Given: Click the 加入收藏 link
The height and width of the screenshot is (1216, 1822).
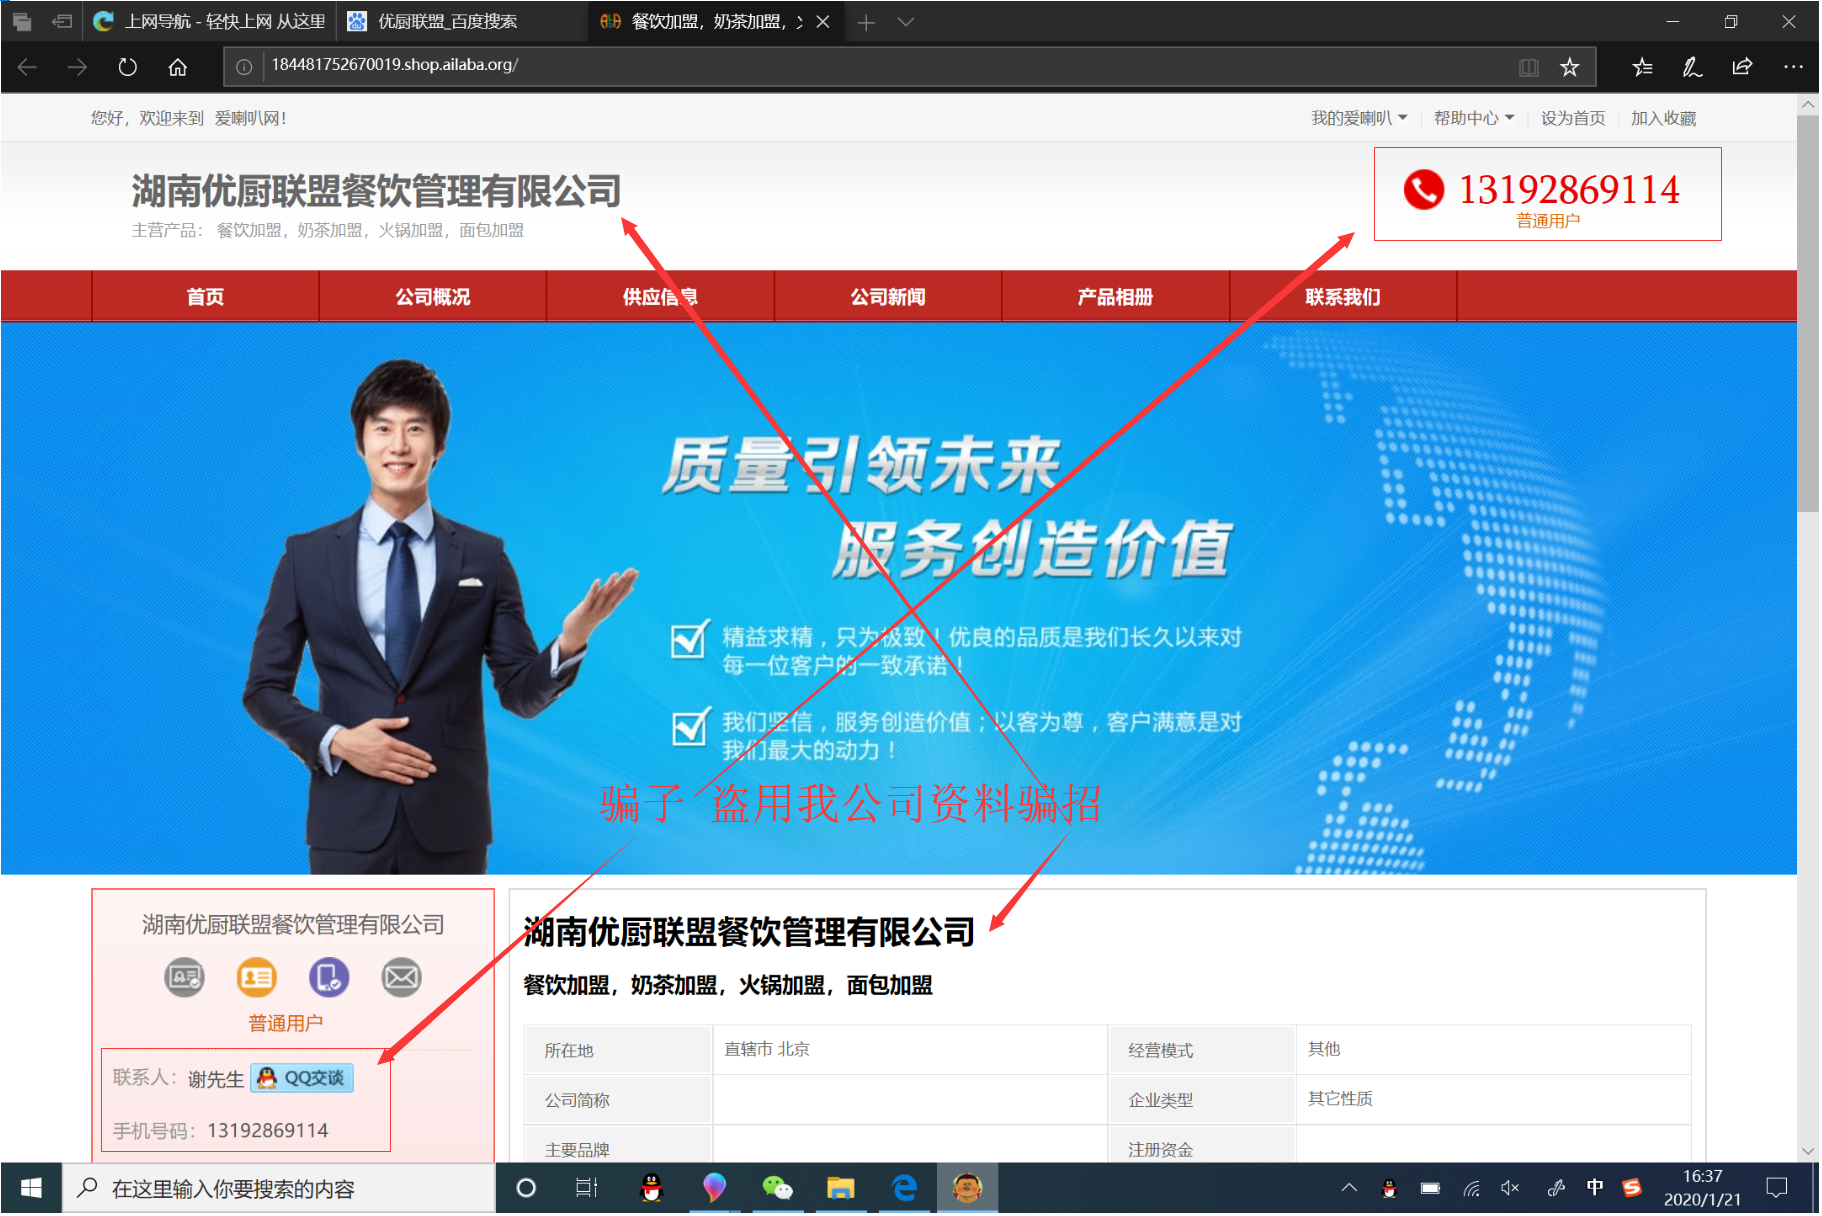Looking at the screenshot, I should click(x=1663, y=118).
